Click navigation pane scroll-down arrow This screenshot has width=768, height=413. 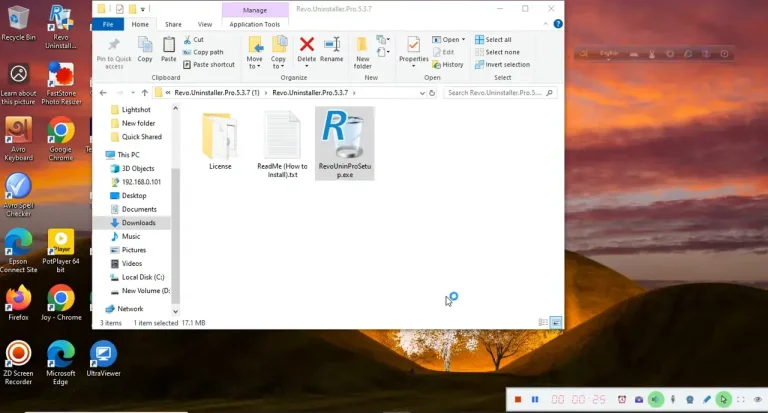[175, 312]
